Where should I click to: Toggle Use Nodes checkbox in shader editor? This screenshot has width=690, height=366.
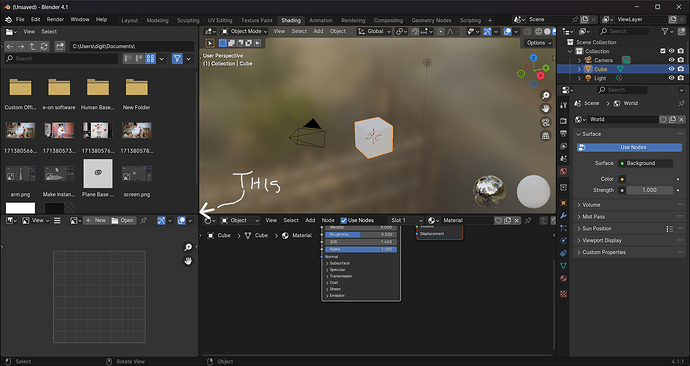(x=344, y=220)
